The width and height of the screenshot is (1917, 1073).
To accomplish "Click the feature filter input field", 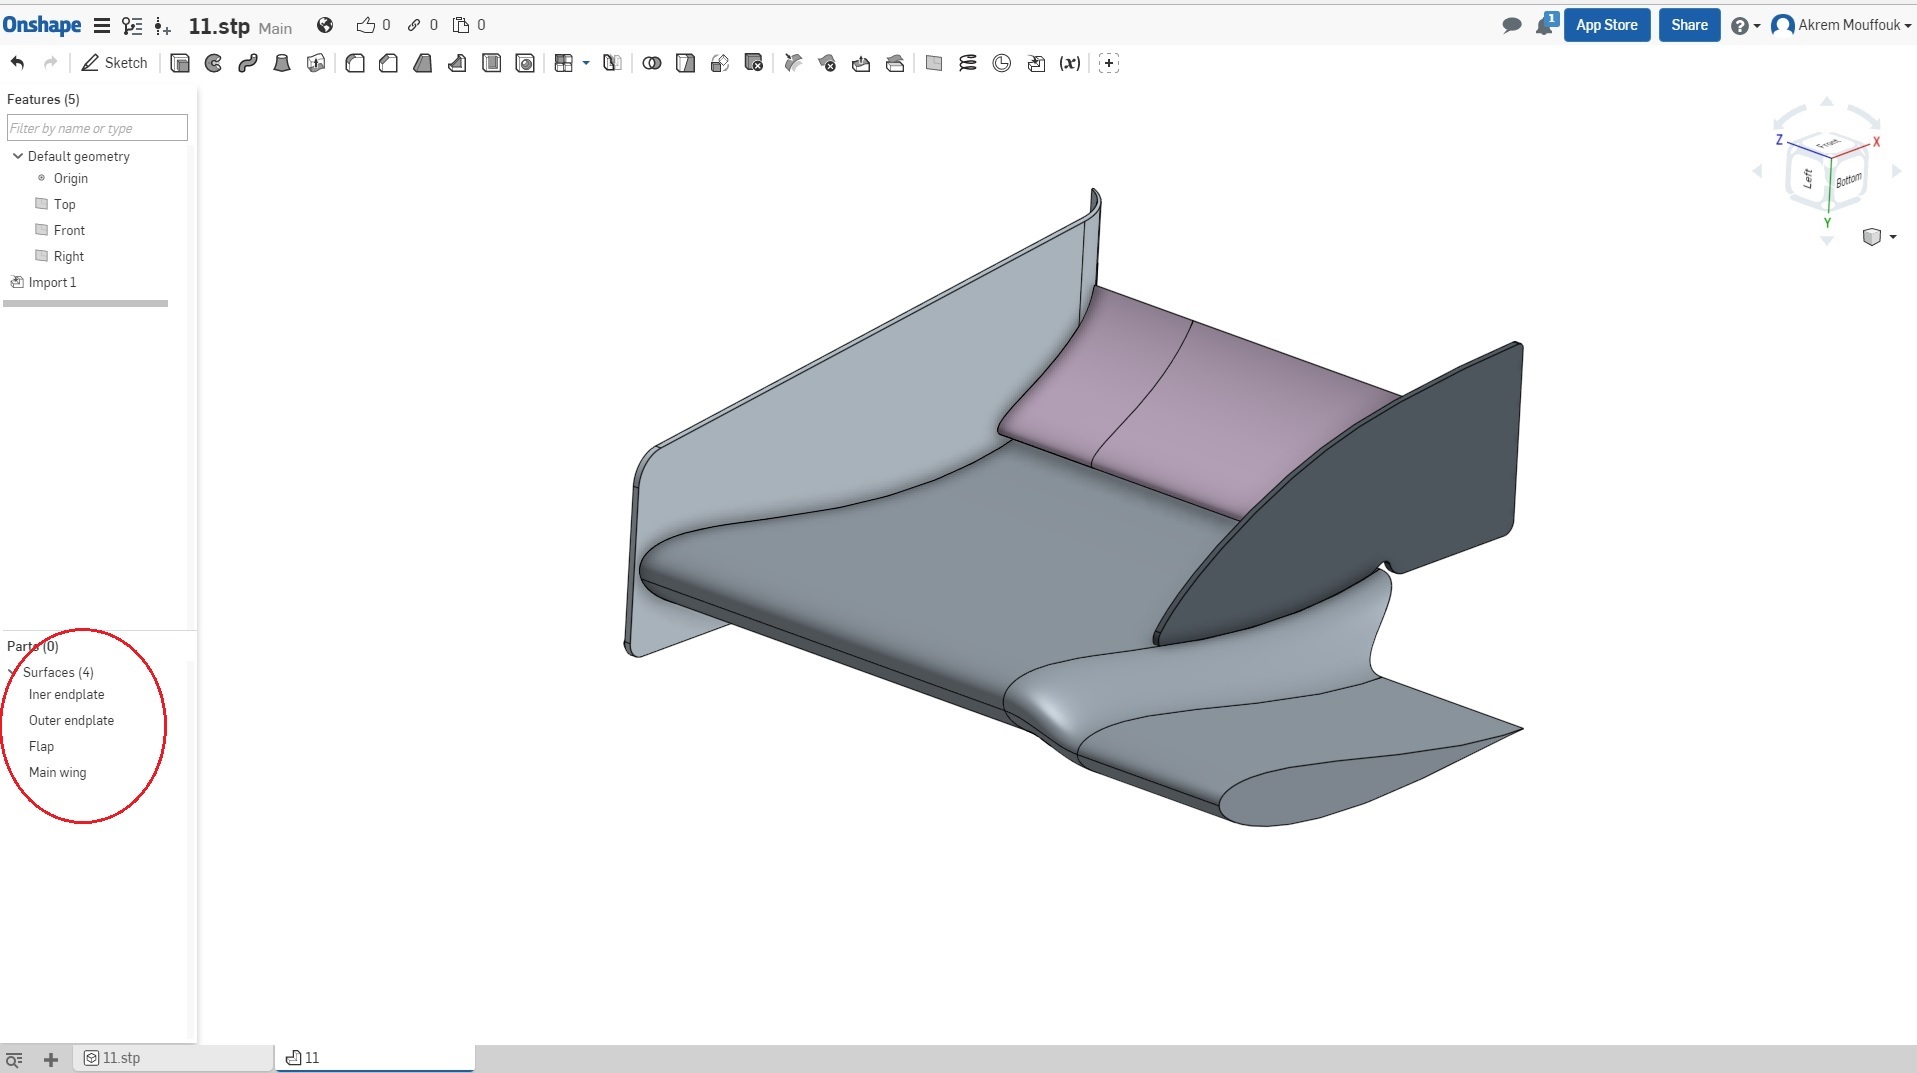I will (x=97, y=128).
